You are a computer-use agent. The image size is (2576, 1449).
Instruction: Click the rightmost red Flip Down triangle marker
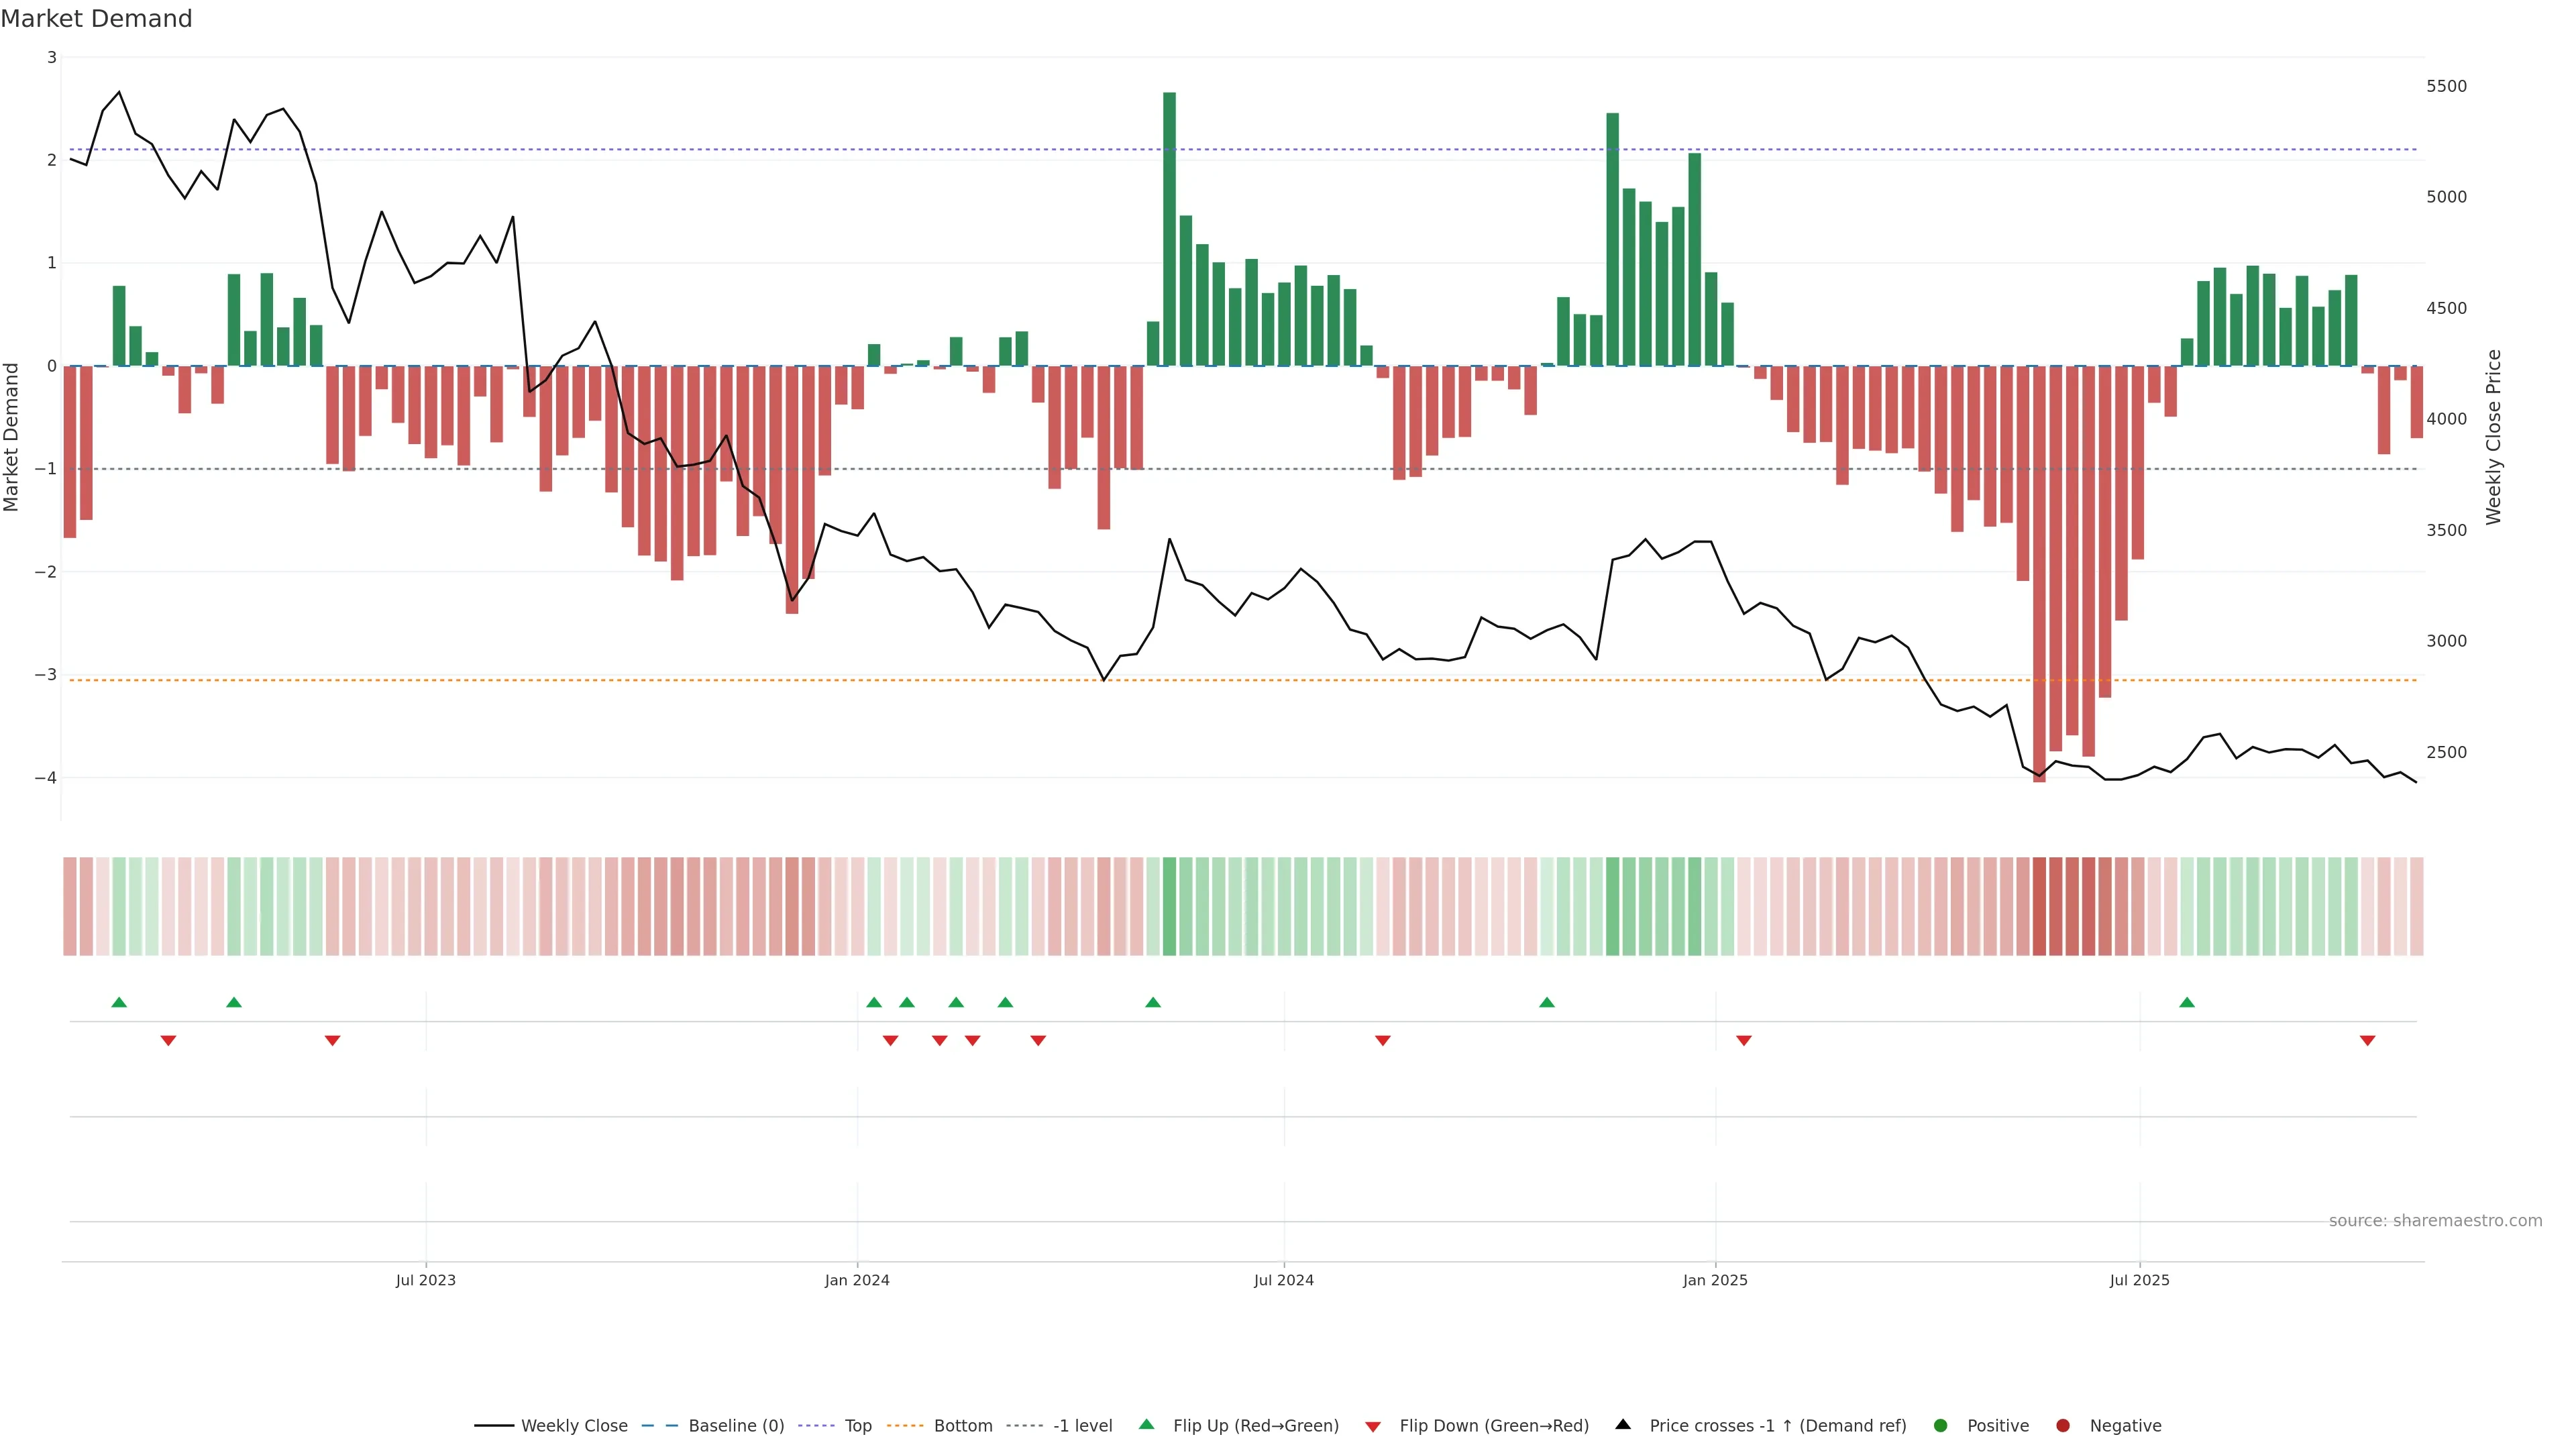pyautogui.click(x=2367, y=1041)
